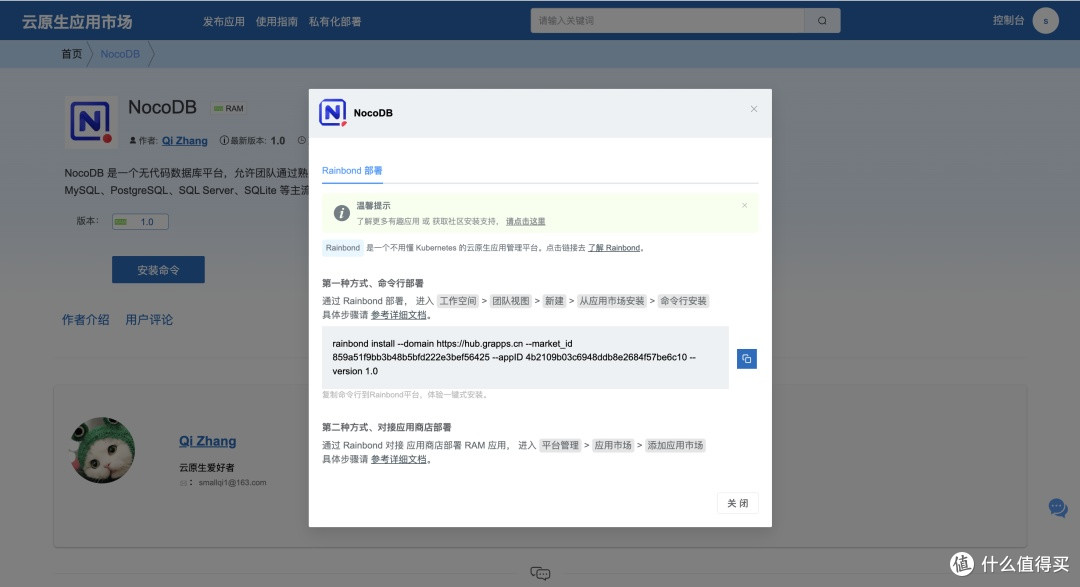
Task: Click the 团队视图 path tag
Action: (510, 301)
